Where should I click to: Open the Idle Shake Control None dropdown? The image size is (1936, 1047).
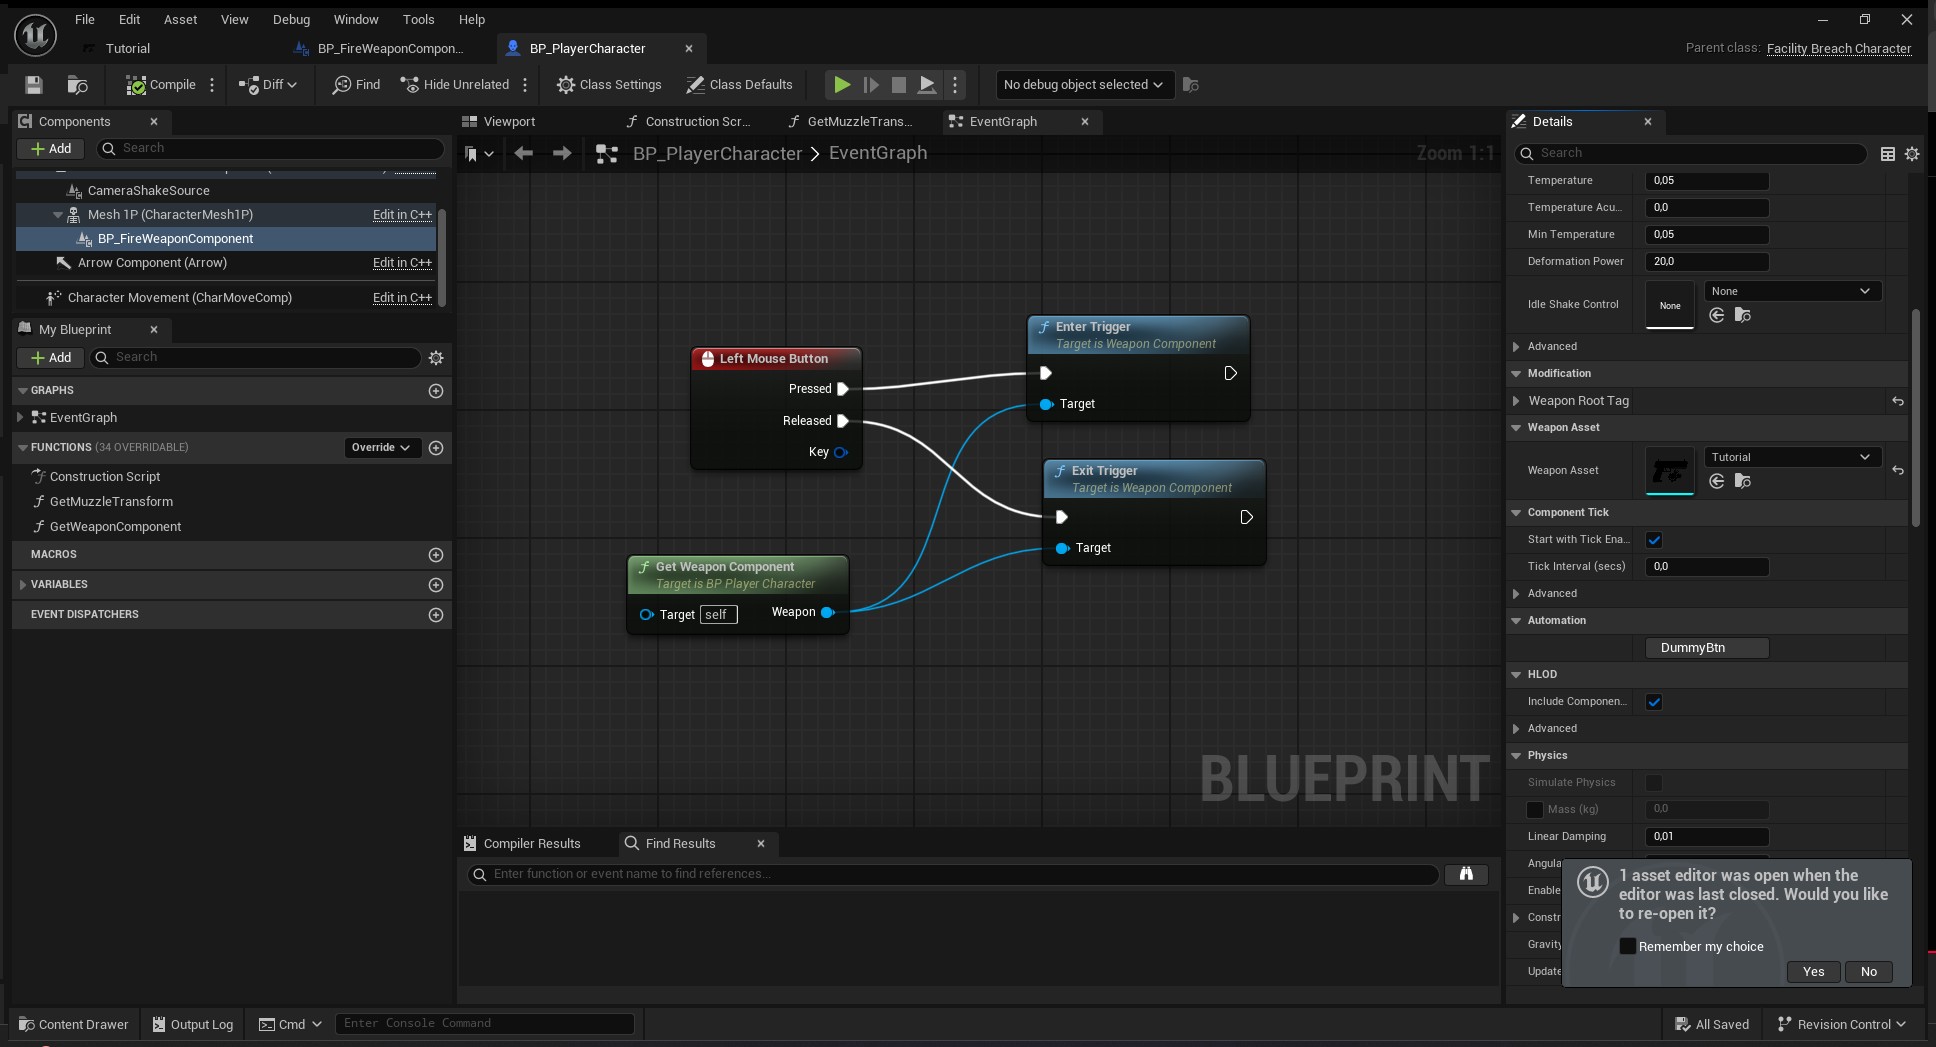[1792, 291]
